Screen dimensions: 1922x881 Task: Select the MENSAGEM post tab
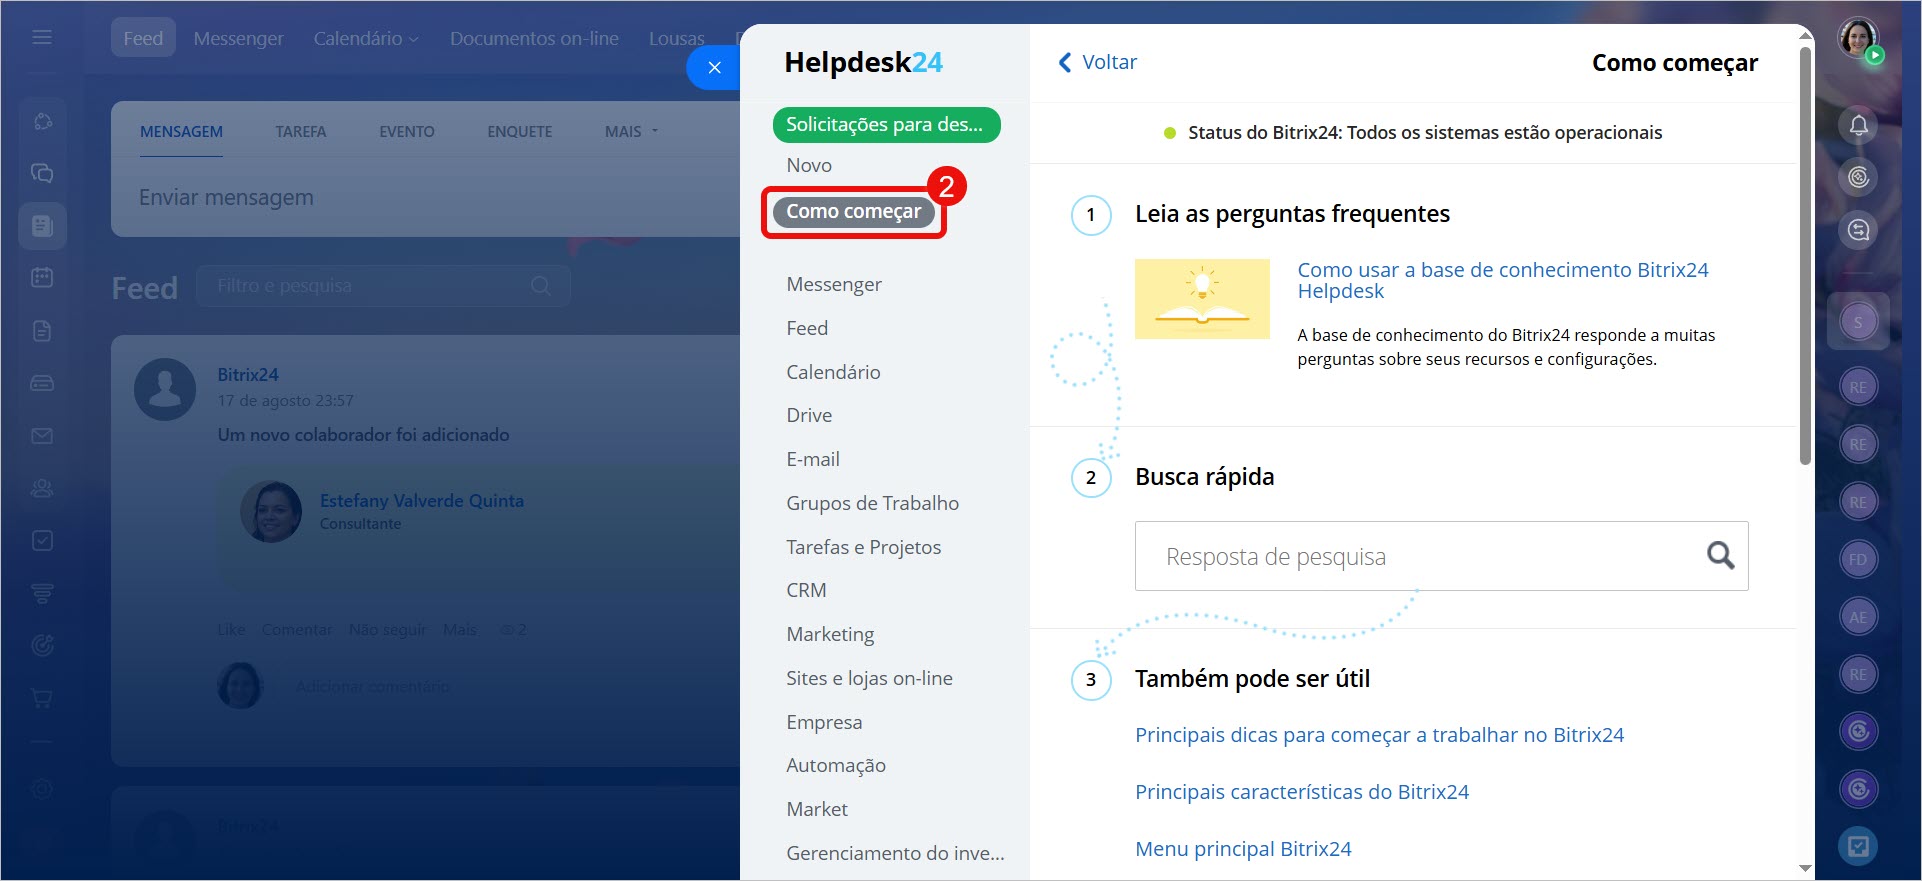pos(181,131)
